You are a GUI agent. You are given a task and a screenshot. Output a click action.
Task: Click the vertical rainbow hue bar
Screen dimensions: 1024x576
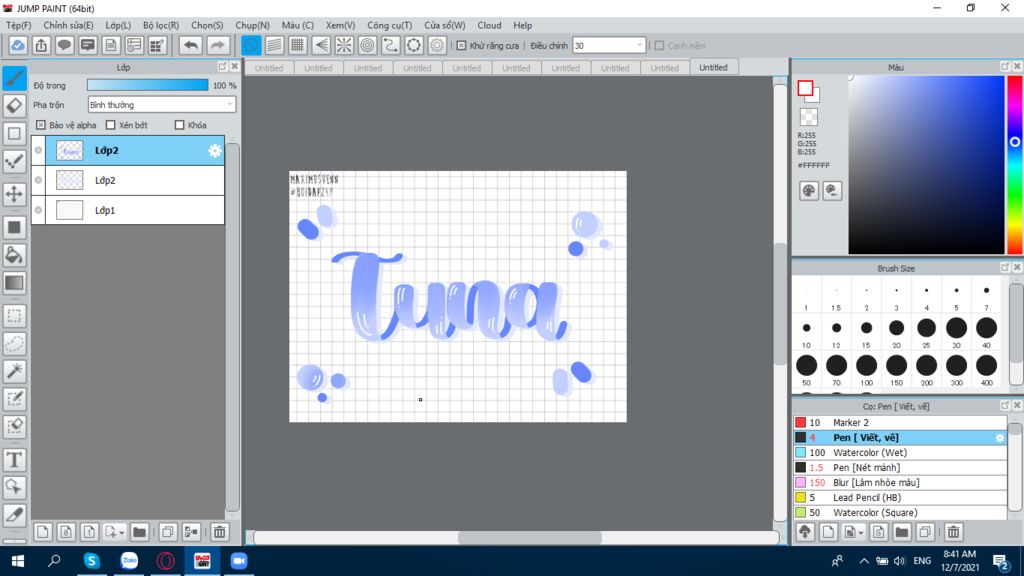1015,165
